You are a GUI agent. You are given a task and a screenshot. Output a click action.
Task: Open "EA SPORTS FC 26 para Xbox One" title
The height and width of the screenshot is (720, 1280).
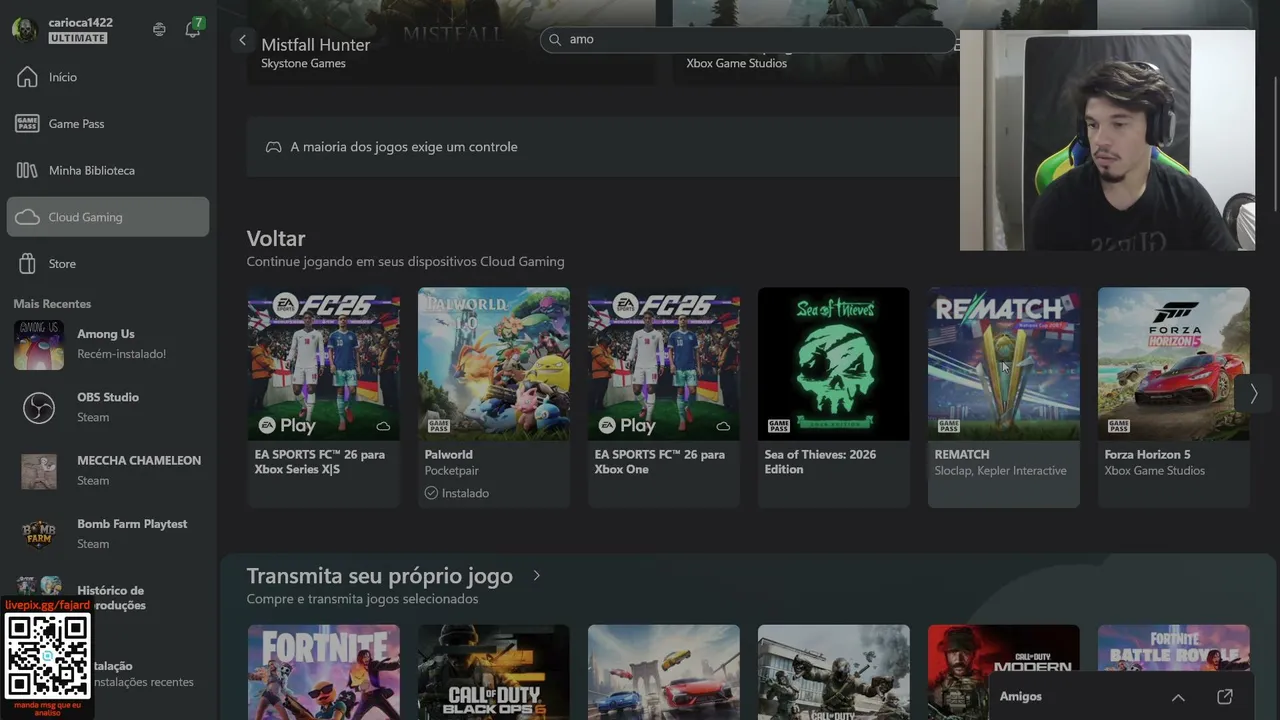[x=660, y=462]
